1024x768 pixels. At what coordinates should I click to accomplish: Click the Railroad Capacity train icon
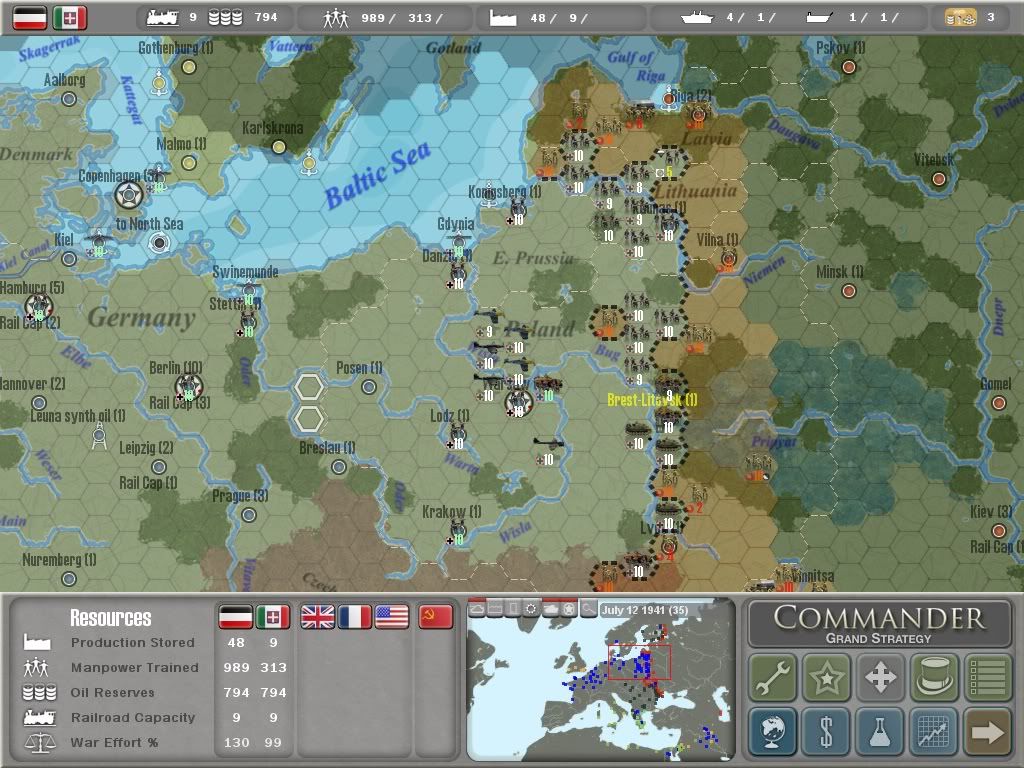pos(40,717)
